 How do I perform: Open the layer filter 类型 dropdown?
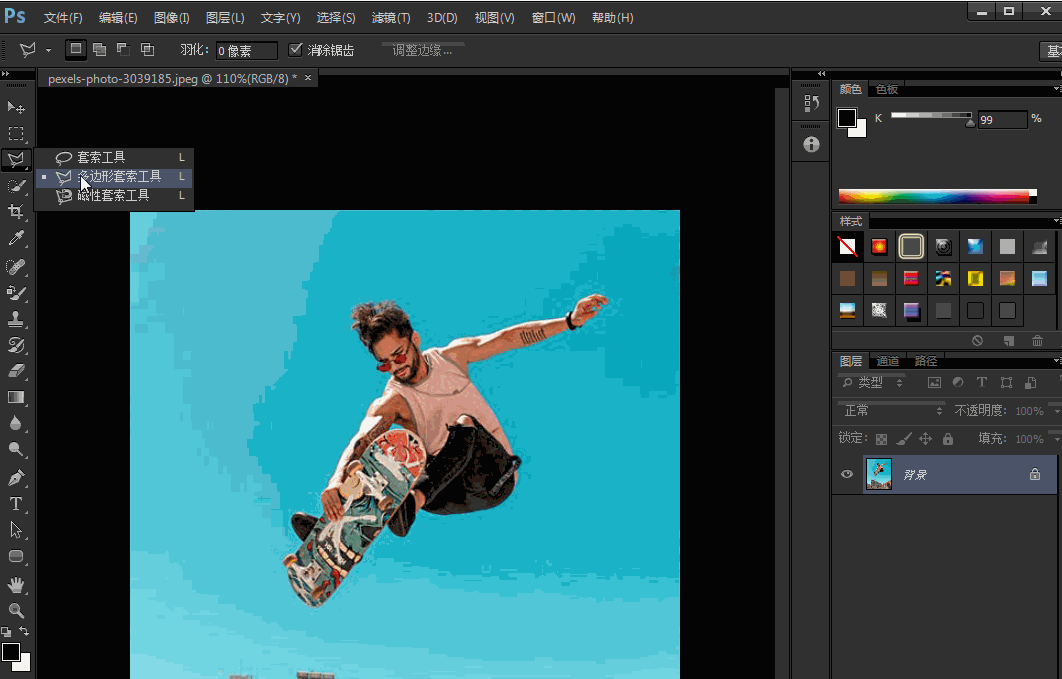pyautogui.click(x=873, y=383)
